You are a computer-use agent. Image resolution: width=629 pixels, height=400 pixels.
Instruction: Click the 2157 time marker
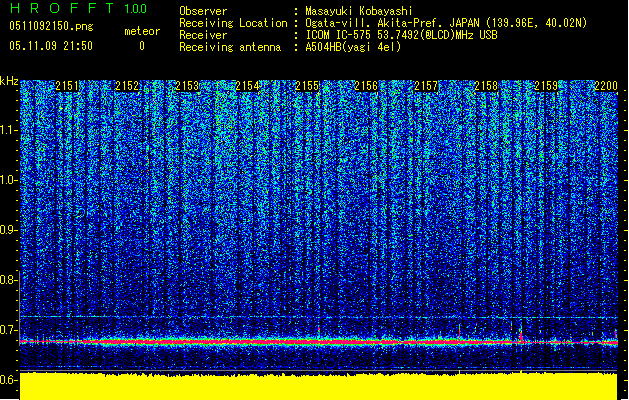pyautogui.click(x=426, y=86)
